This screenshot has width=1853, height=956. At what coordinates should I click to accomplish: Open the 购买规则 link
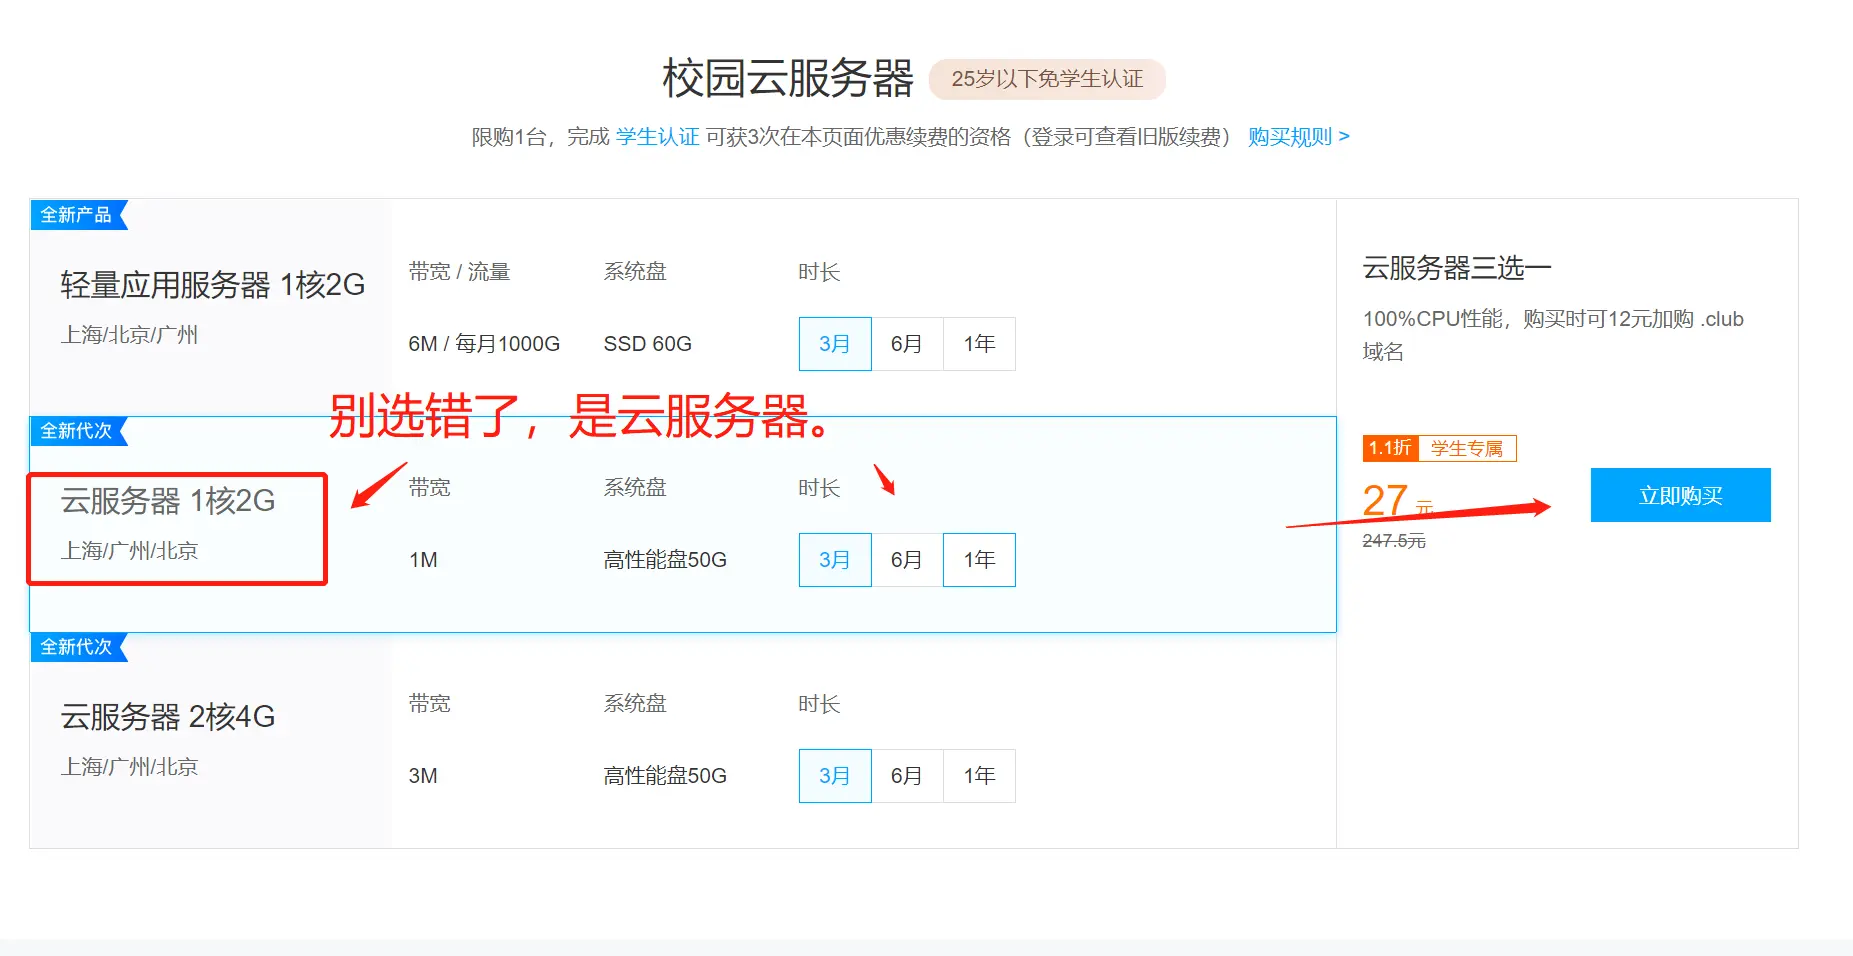pos(1298,137)
